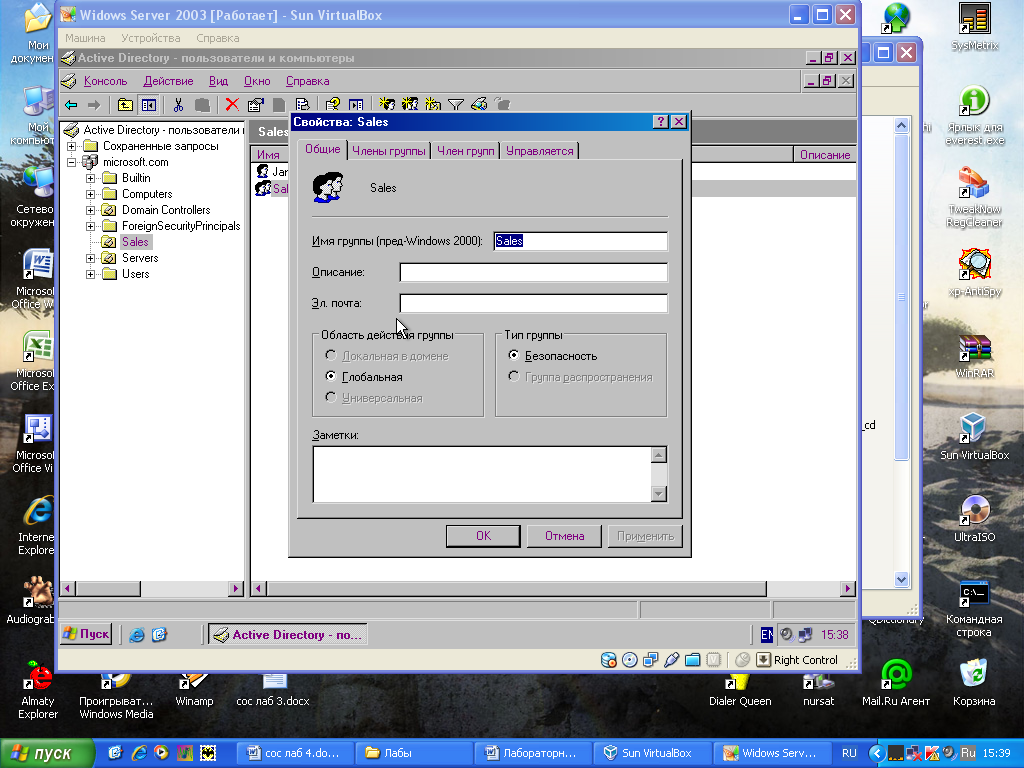The image size is (1024, 768).
Task: Open the Окно menu
Action: (x=257, y=81)
